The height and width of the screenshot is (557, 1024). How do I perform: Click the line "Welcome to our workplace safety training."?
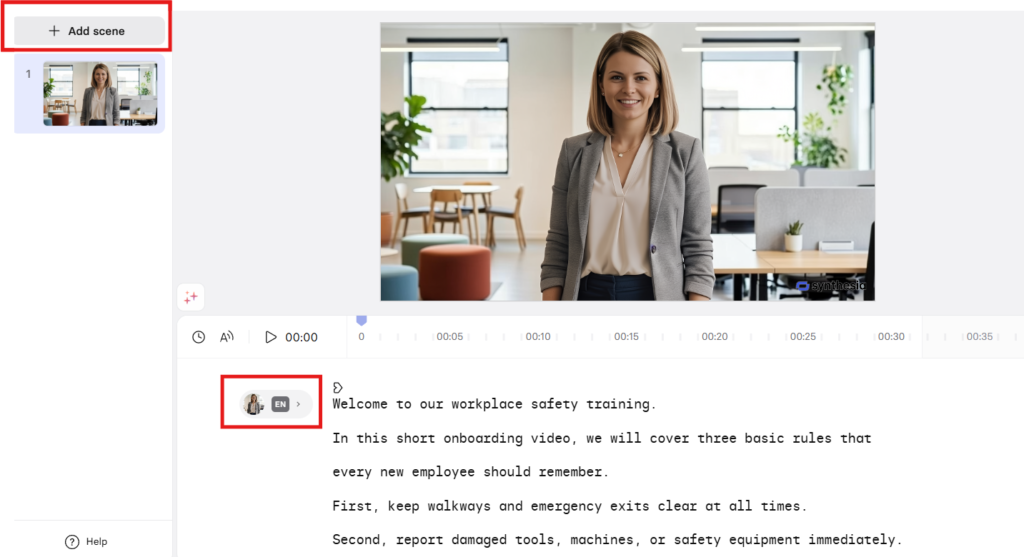tap(494, 404)
